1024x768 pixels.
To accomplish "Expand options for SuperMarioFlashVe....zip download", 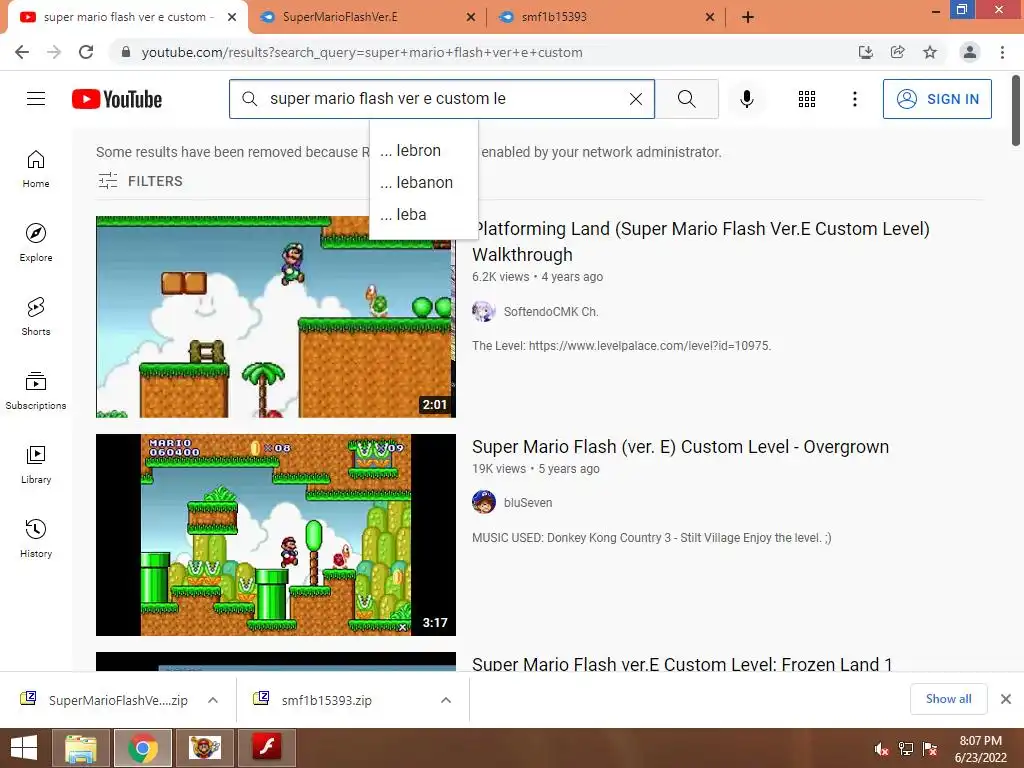I will (x=213, y=700).
